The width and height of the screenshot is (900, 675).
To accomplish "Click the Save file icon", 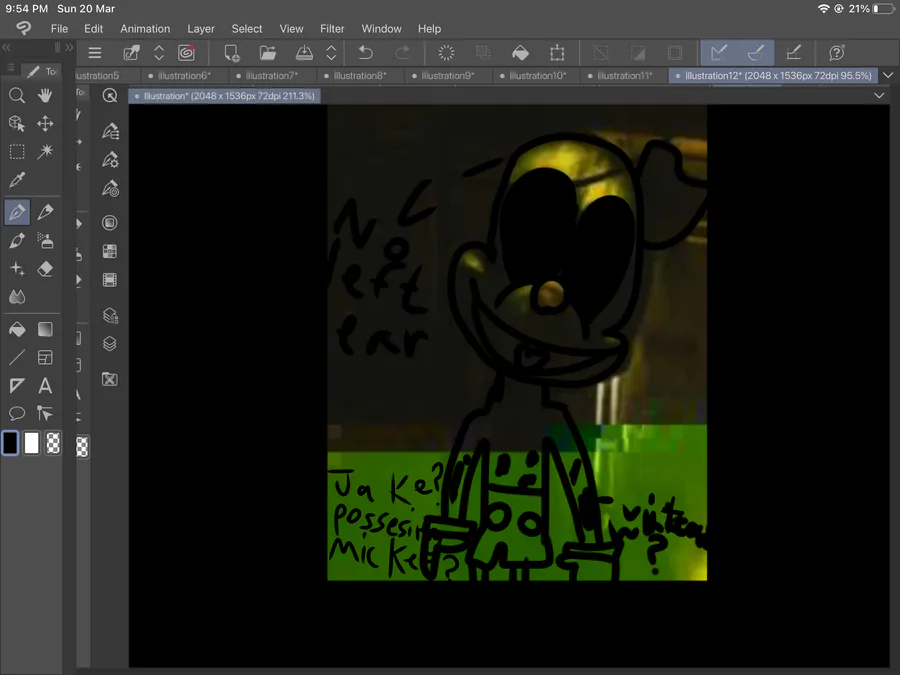I will (x=304, y=53).
